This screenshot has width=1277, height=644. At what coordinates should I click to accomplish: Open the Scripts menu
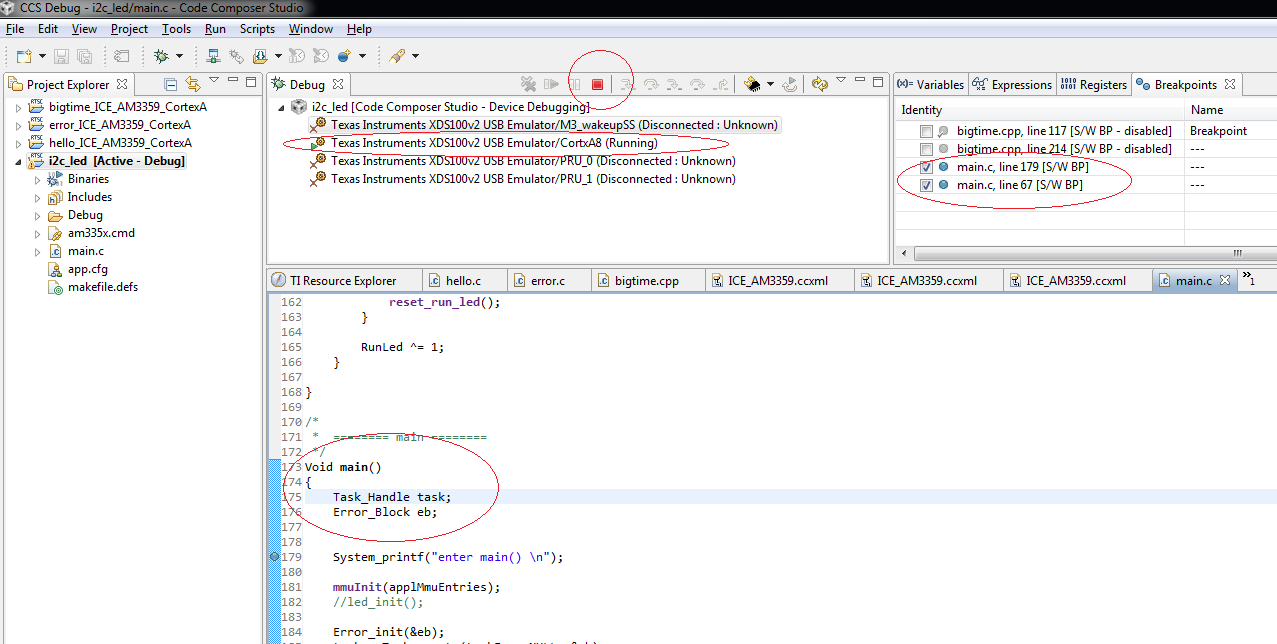point(257,29)
